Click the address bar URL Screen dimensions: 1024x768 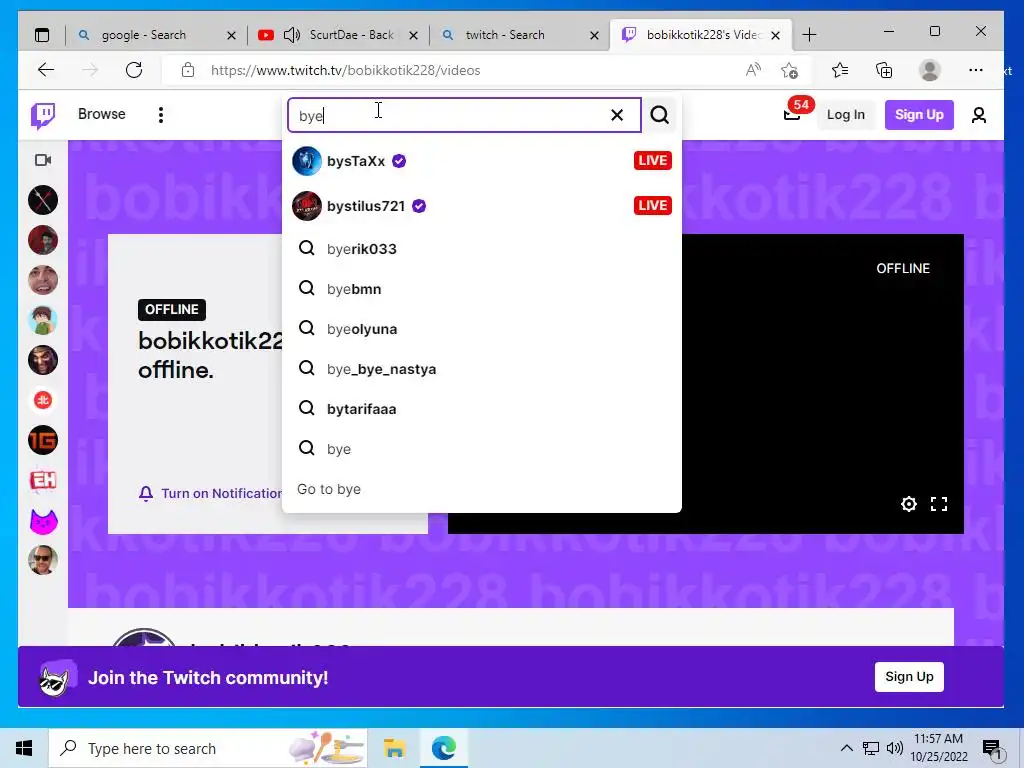point(345,70)
